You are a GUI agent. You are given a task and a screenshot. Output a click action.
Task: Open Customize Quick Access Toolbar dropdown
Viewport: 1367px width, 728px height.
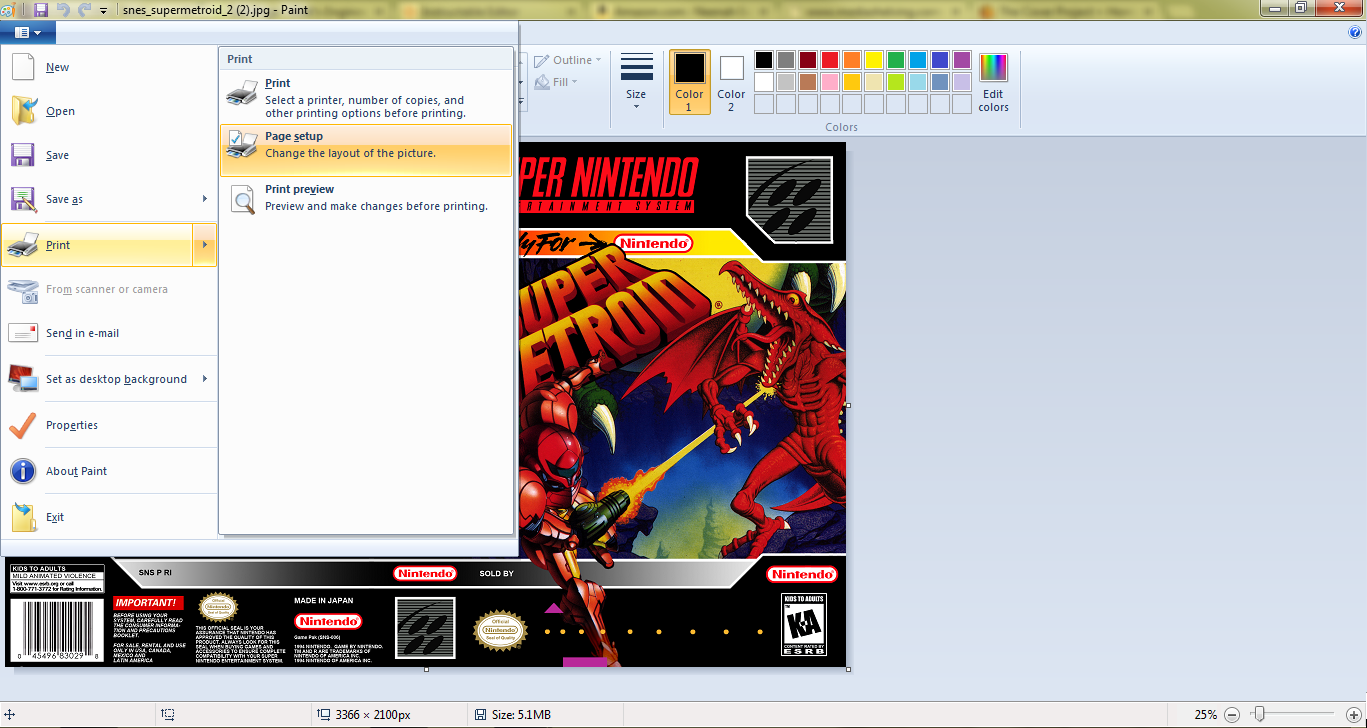[104, 10]
